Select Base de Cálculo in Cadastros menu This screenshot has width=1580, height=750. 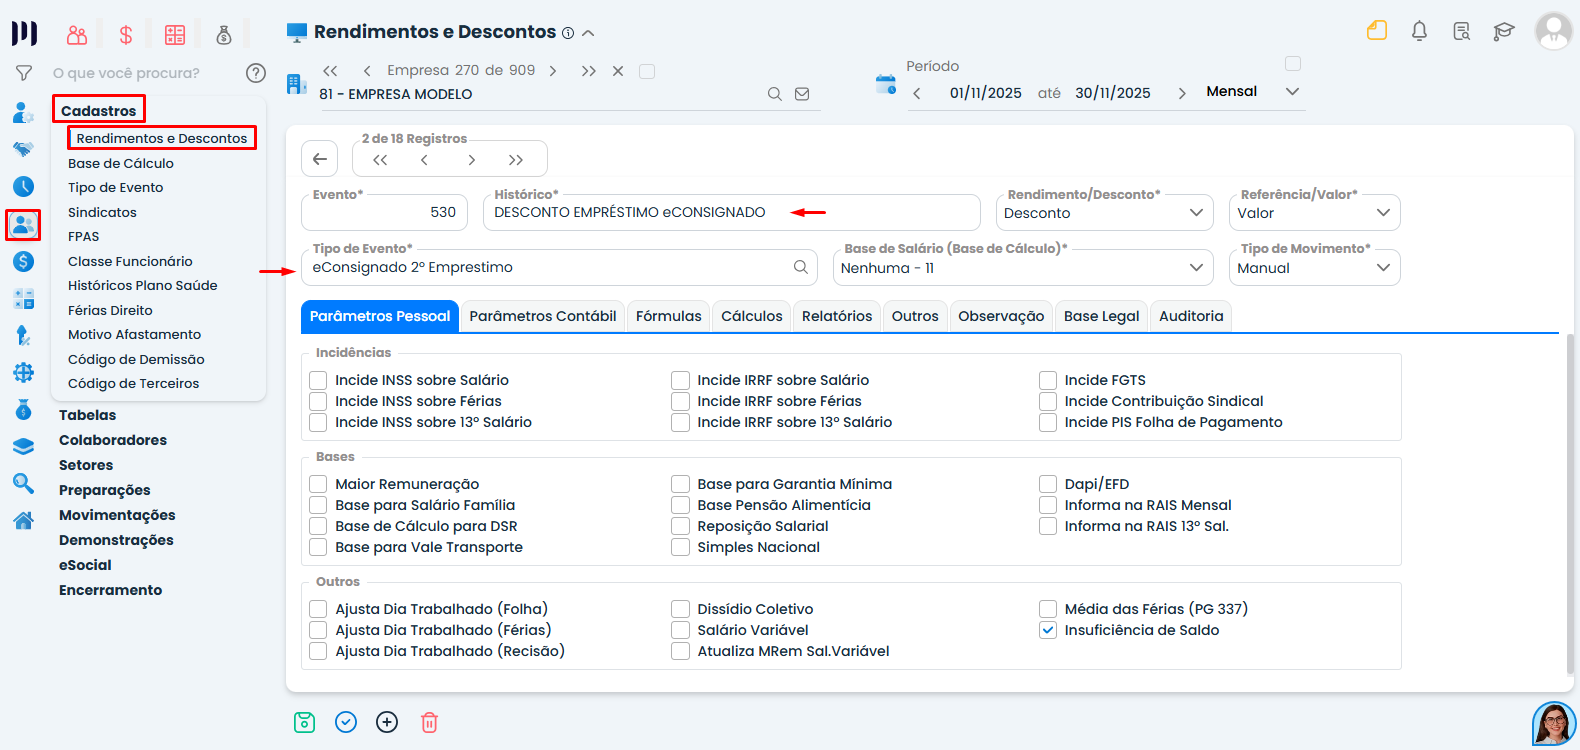121,163
